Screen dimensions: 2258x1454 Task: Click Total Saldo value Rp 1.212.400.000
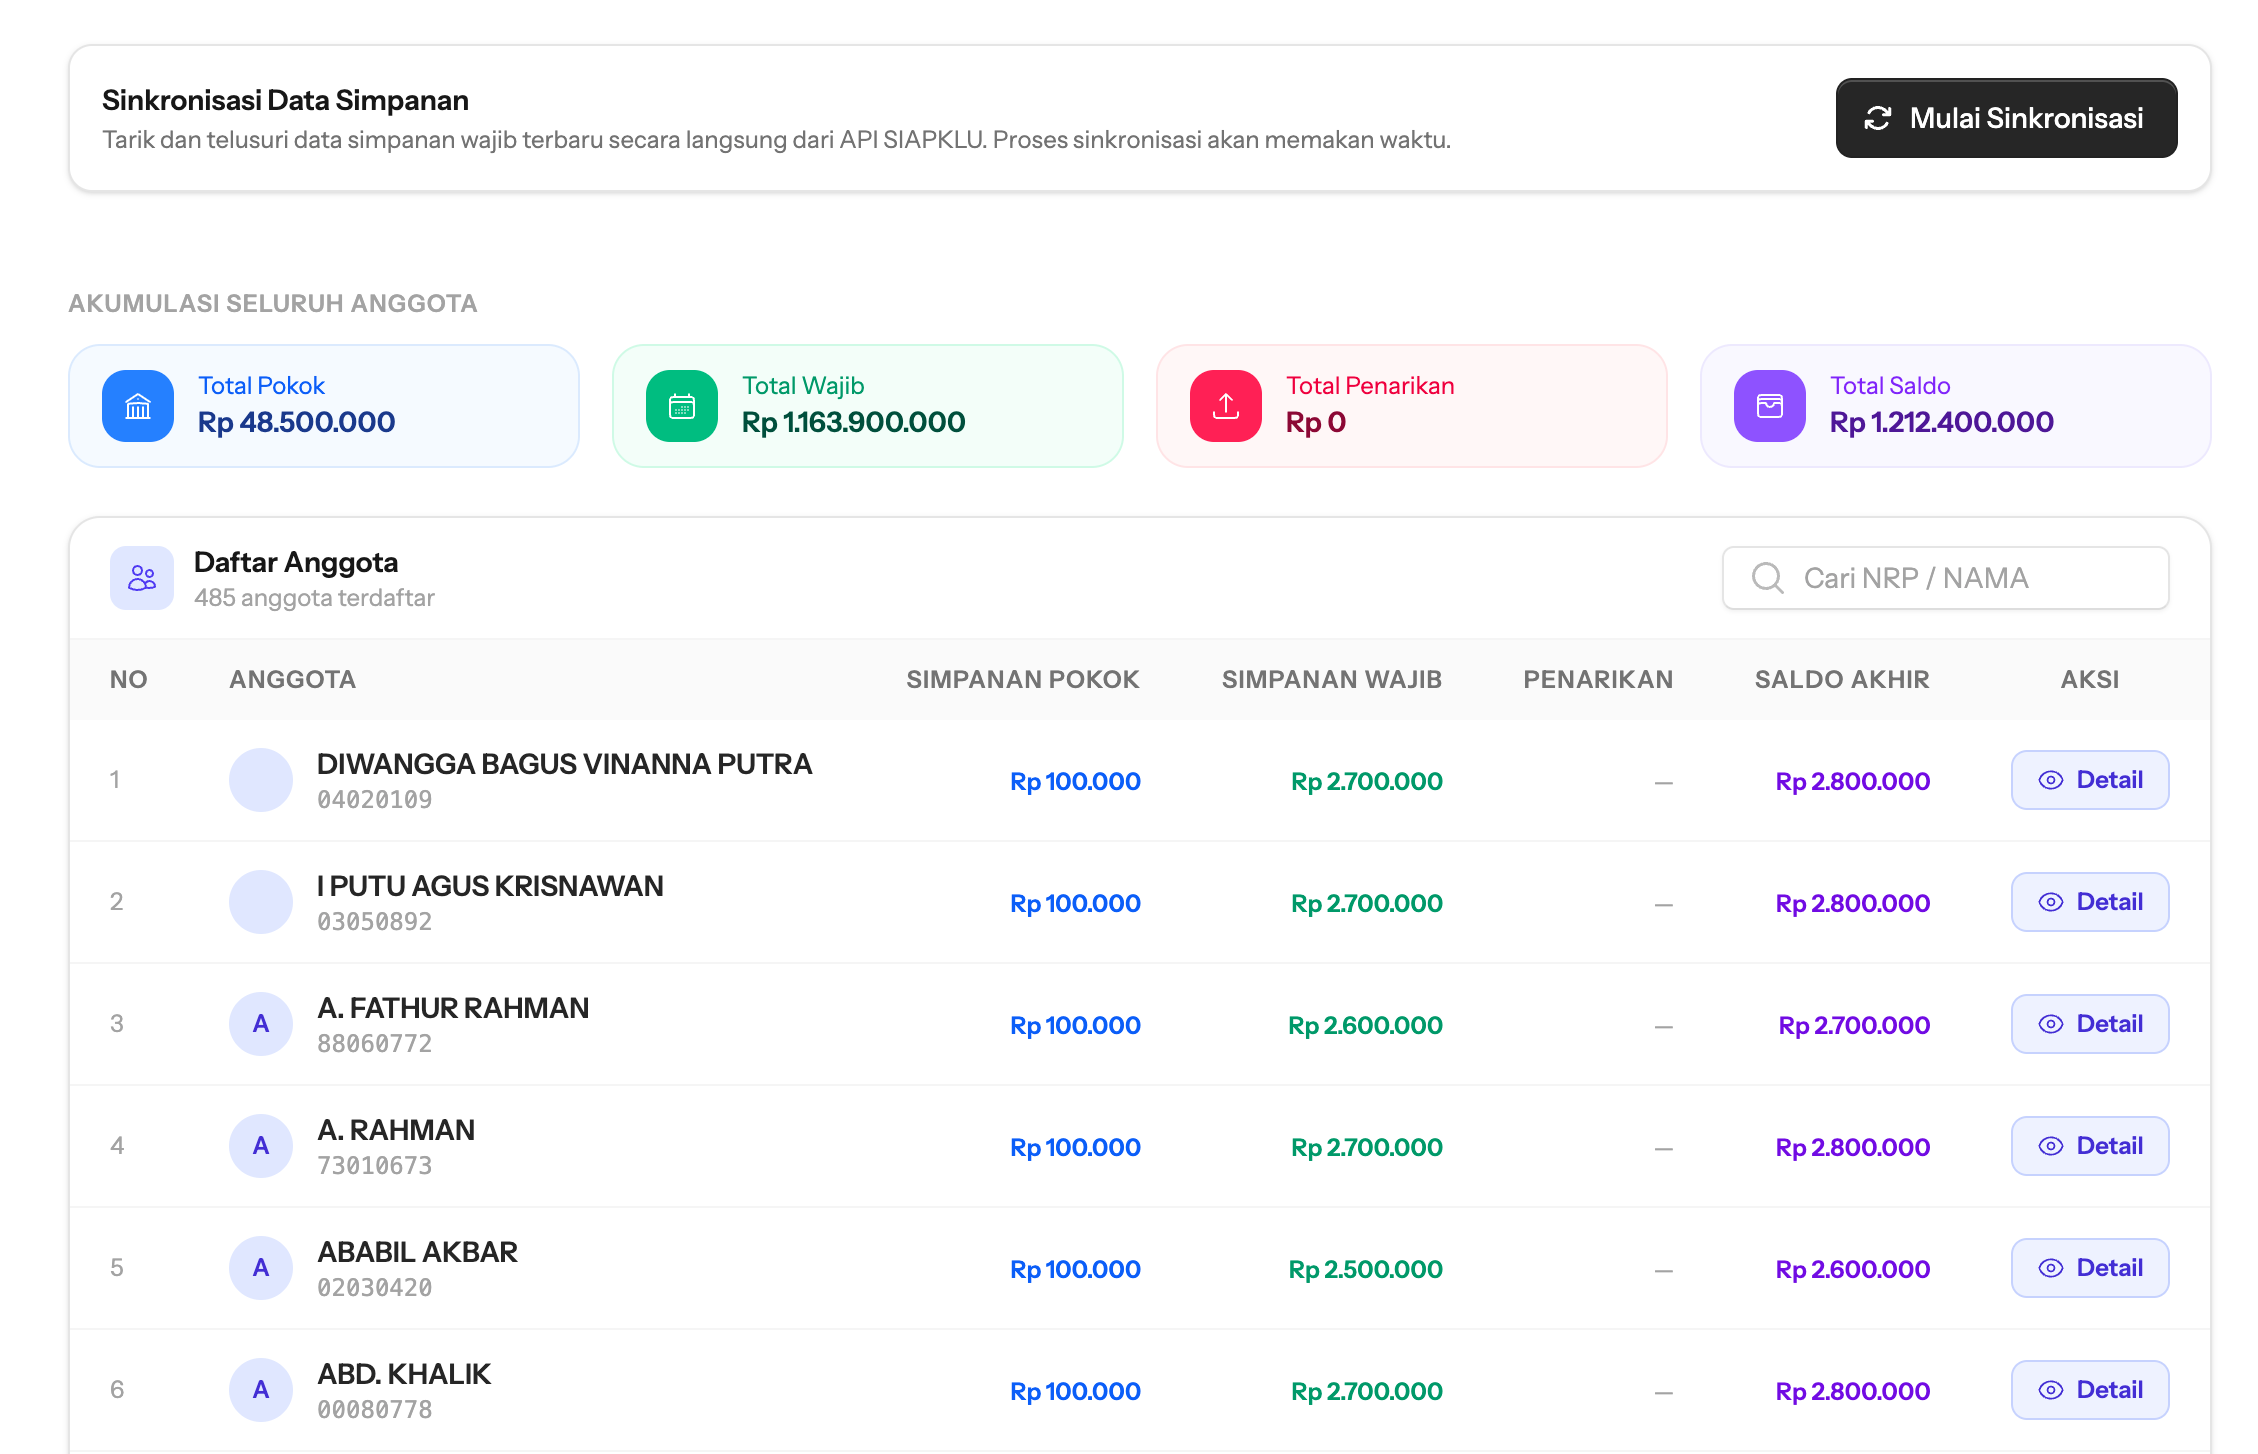click(1942, 422)
